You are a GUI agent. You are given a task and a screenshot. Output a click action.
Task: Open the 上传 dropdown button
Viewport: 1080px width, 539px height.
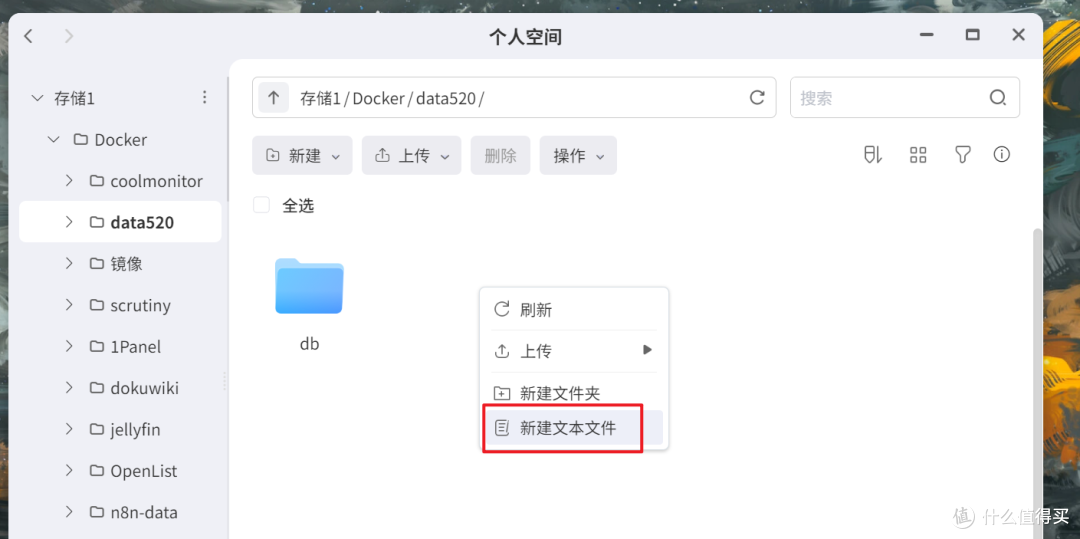coord(412,156)
